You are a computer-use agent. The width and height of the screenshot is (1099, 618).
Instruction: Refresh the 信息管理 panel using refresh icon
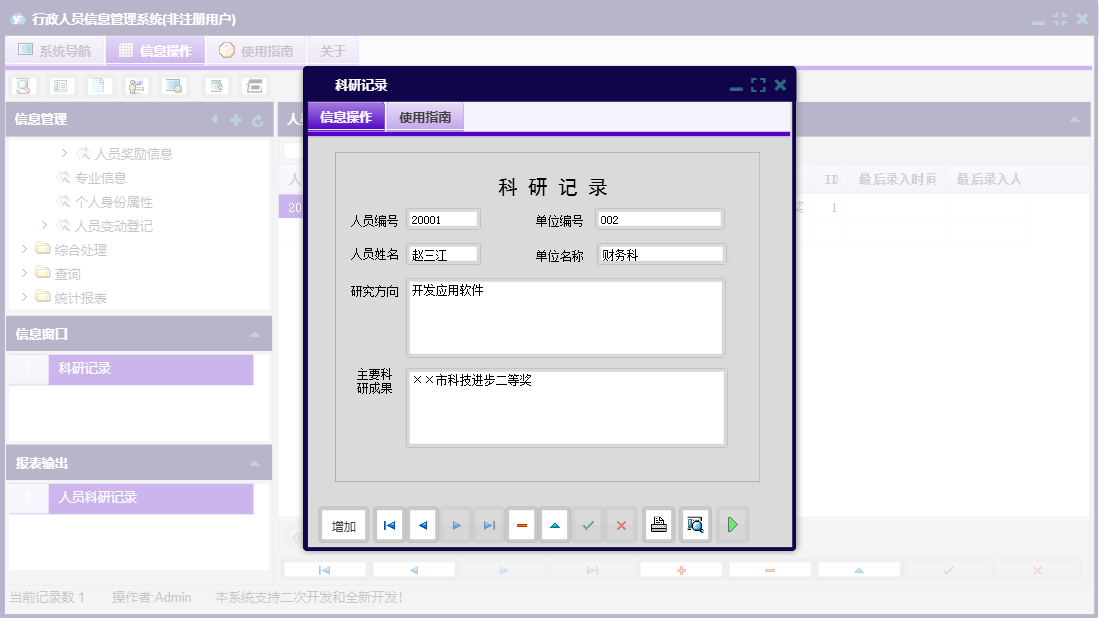[259, 119]
